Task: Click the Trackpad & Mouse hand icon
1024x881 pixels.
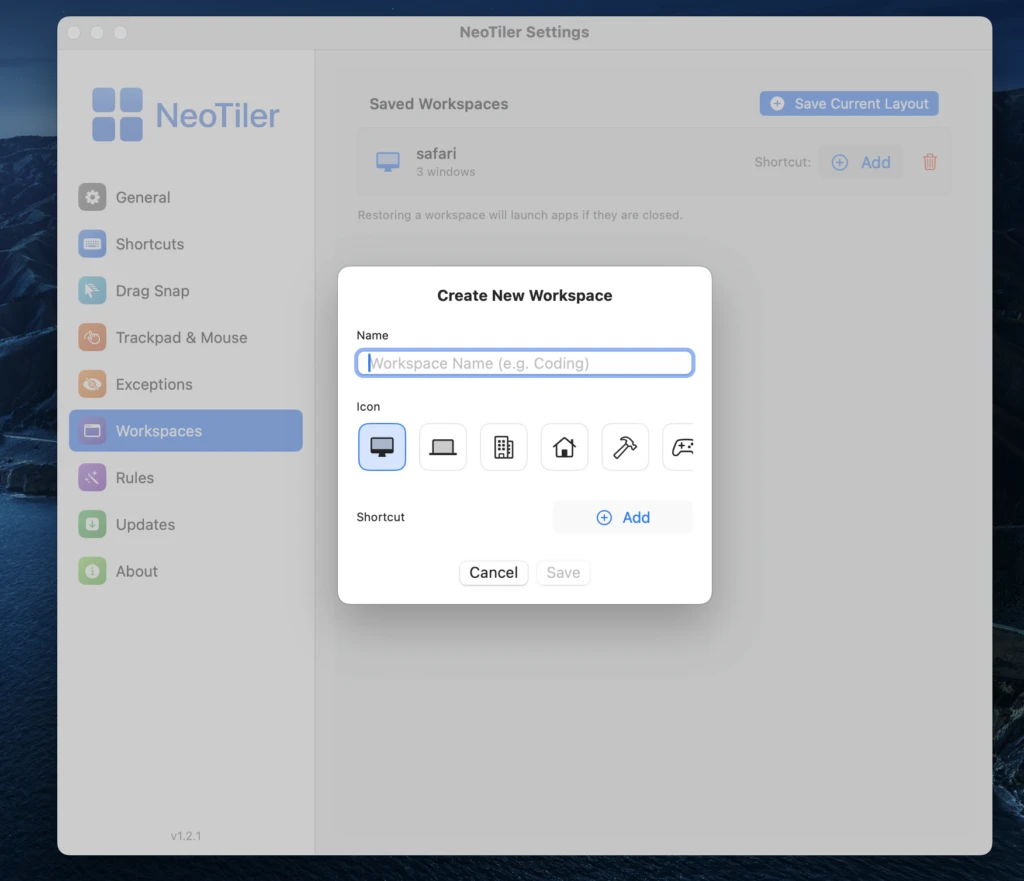Action: [92, 338]
